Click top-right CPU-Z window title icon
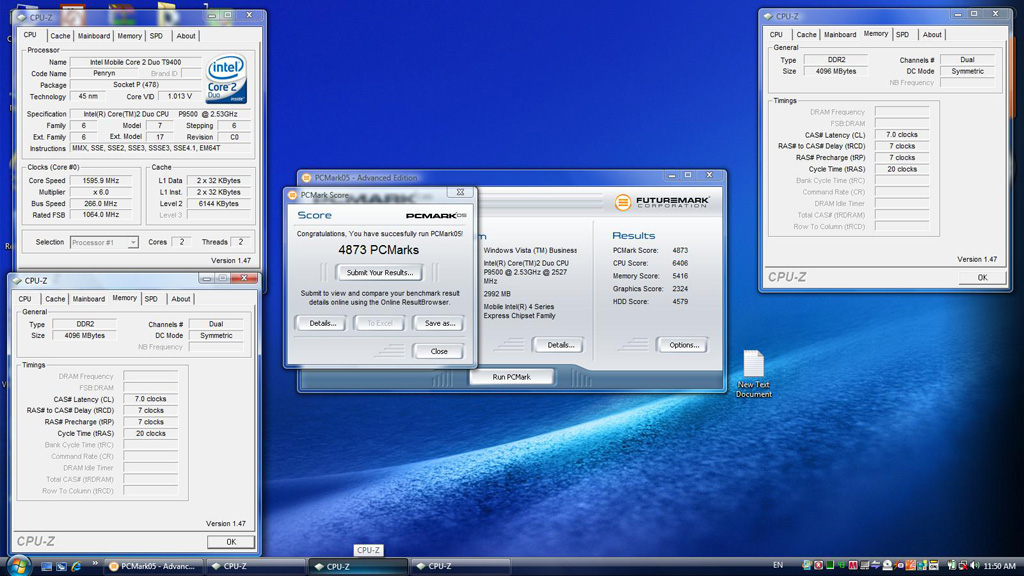Image resolution: width=1024 pixels, height=576 pixels. (768, 16)
